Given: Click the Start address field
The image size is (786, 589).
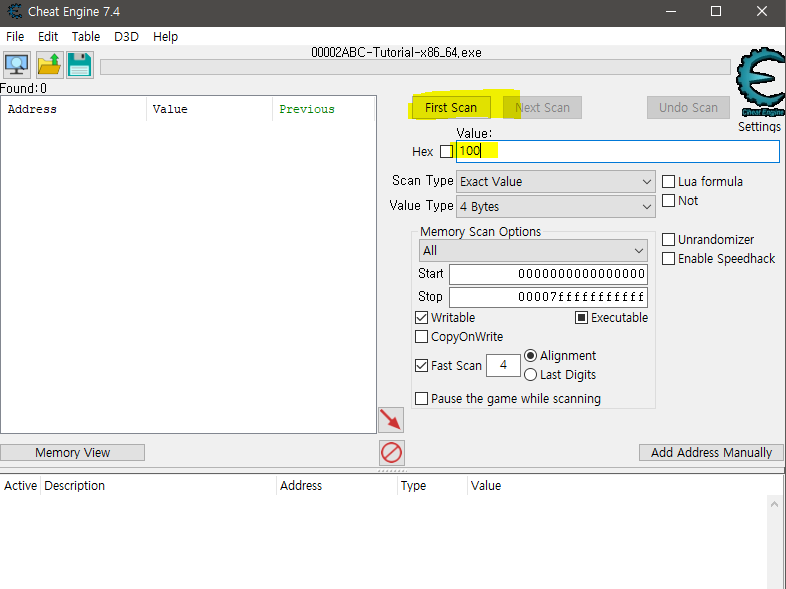Looking at the screenshot, I should [x=548, y=274].
